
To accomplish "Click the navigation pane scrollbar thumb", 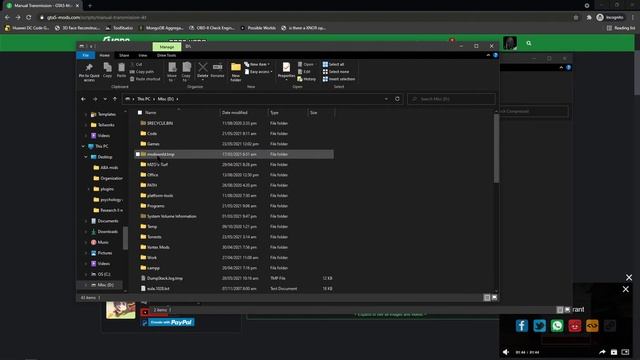I will [x=125, y=238].
